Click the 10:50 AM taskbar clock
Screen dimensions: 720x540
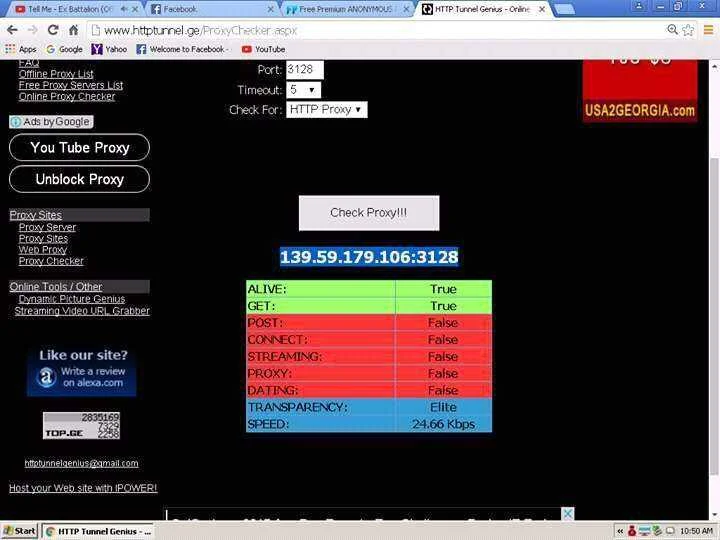click(696, 531)
